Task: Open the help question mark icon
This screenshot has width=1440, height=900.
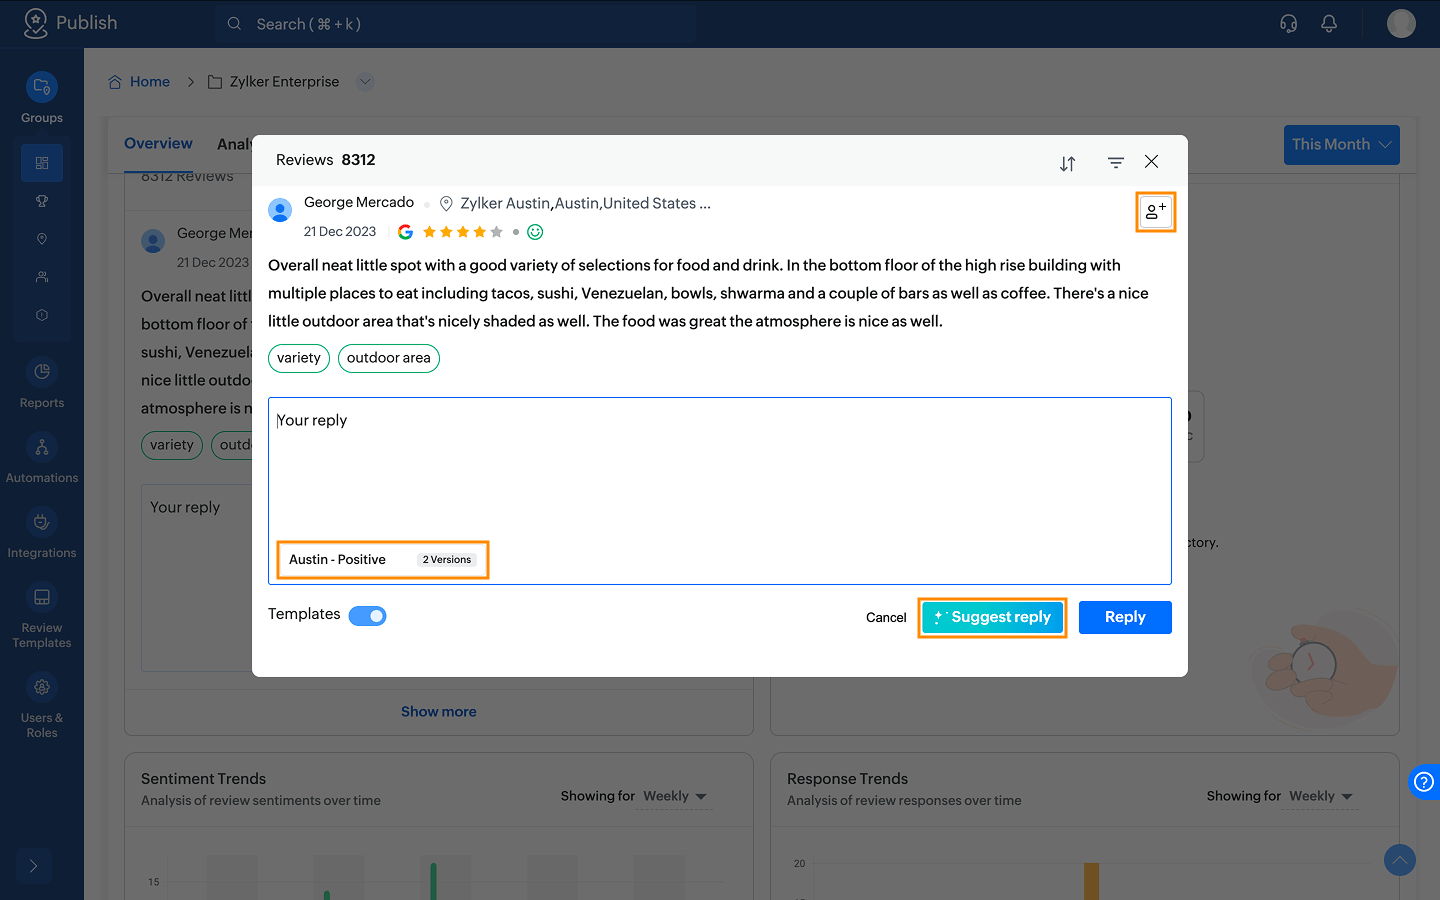Action: (1424, 782)
